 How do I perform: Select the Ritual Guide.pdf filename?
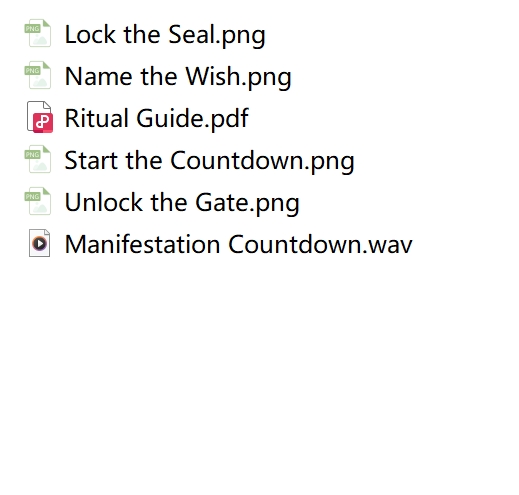pyautogui.click(x=157, y=118)
